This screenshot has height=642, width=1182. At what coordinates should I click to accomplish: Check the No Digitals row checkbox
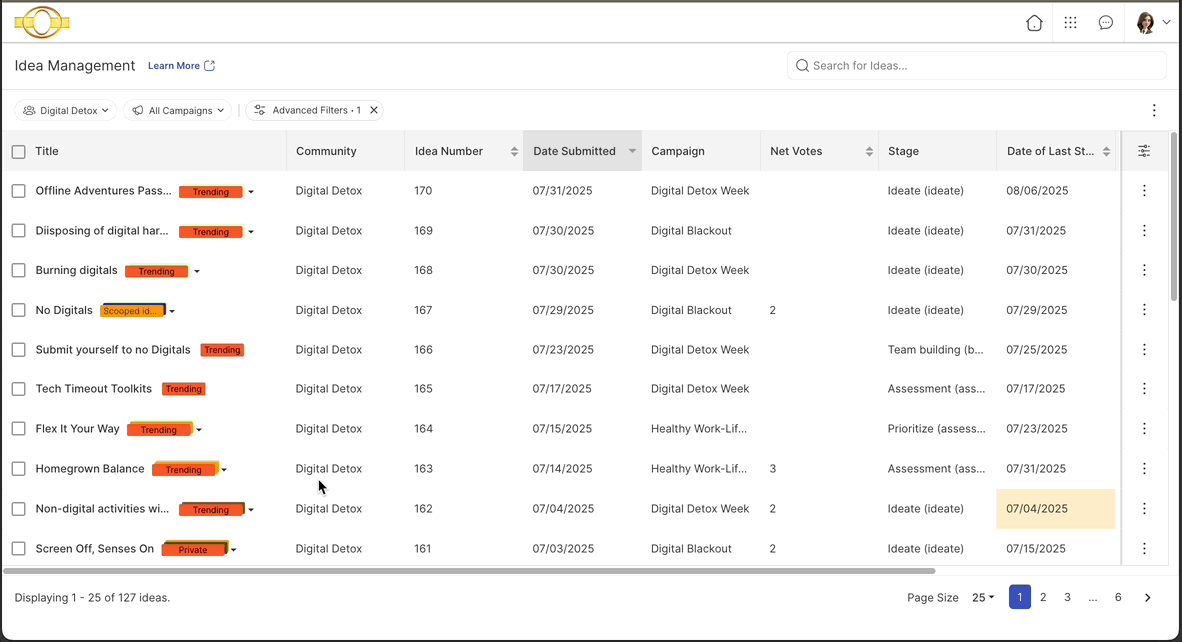click(x=19, y=310)
